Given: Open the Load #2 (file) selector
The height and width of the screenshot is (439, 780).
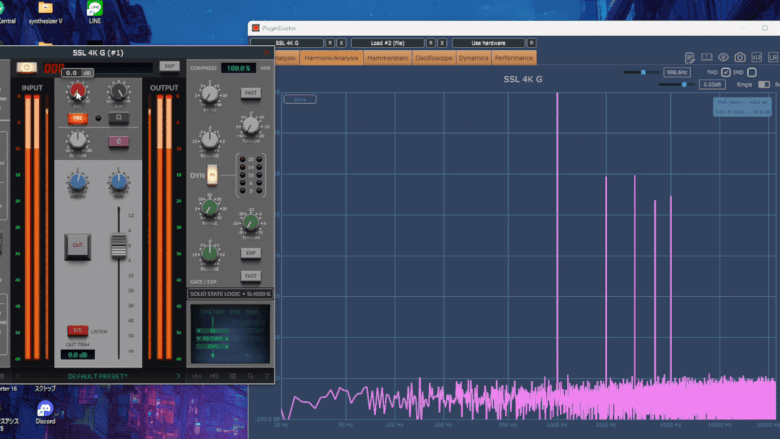Looking at the screenshot, I should 387,43.
